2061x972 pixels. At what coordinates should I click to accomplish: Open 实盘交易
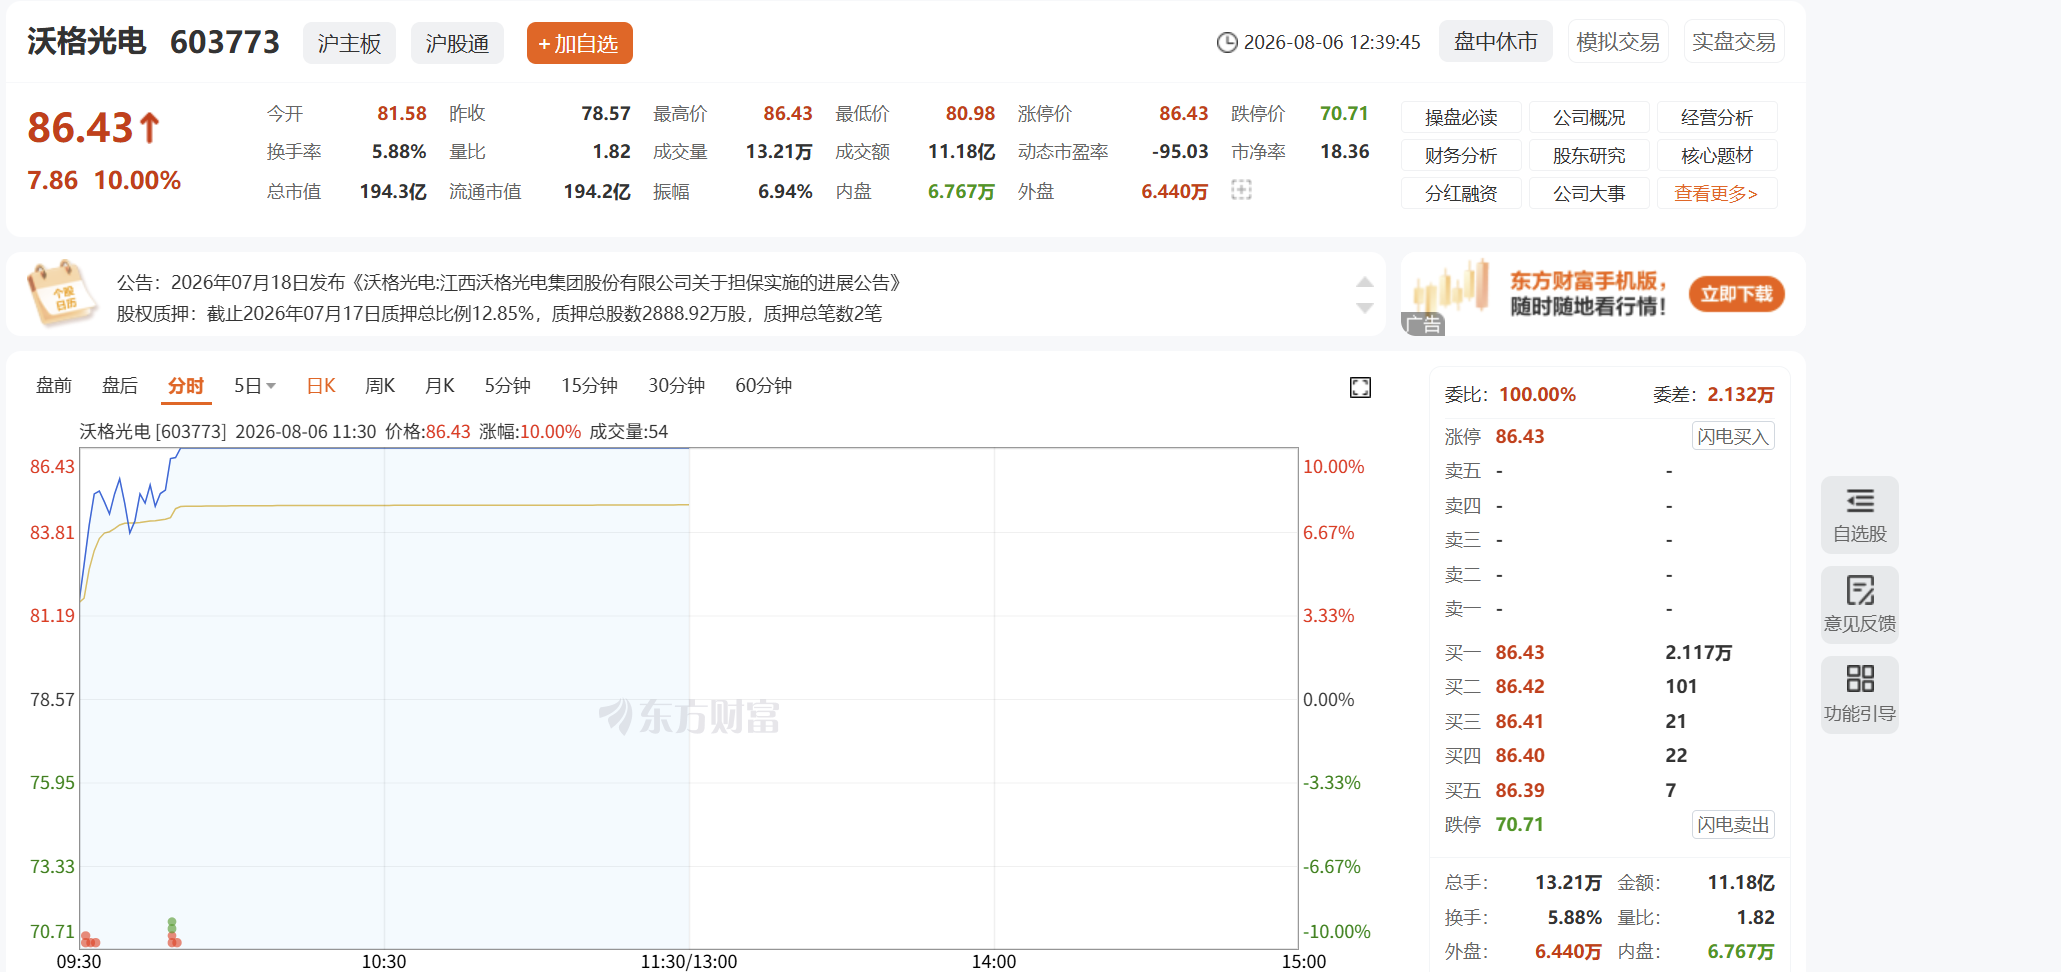(1734, 42)
